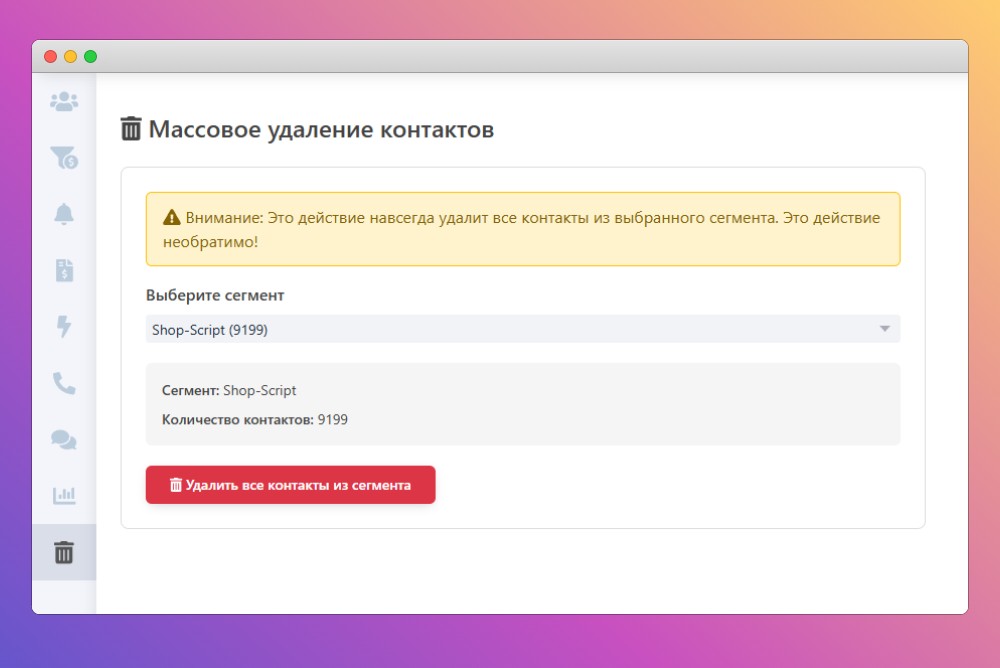Screen dimensions: 1000x668
Task: Click the 'Выберите сегмент' field label
Action: coord(215,296)
